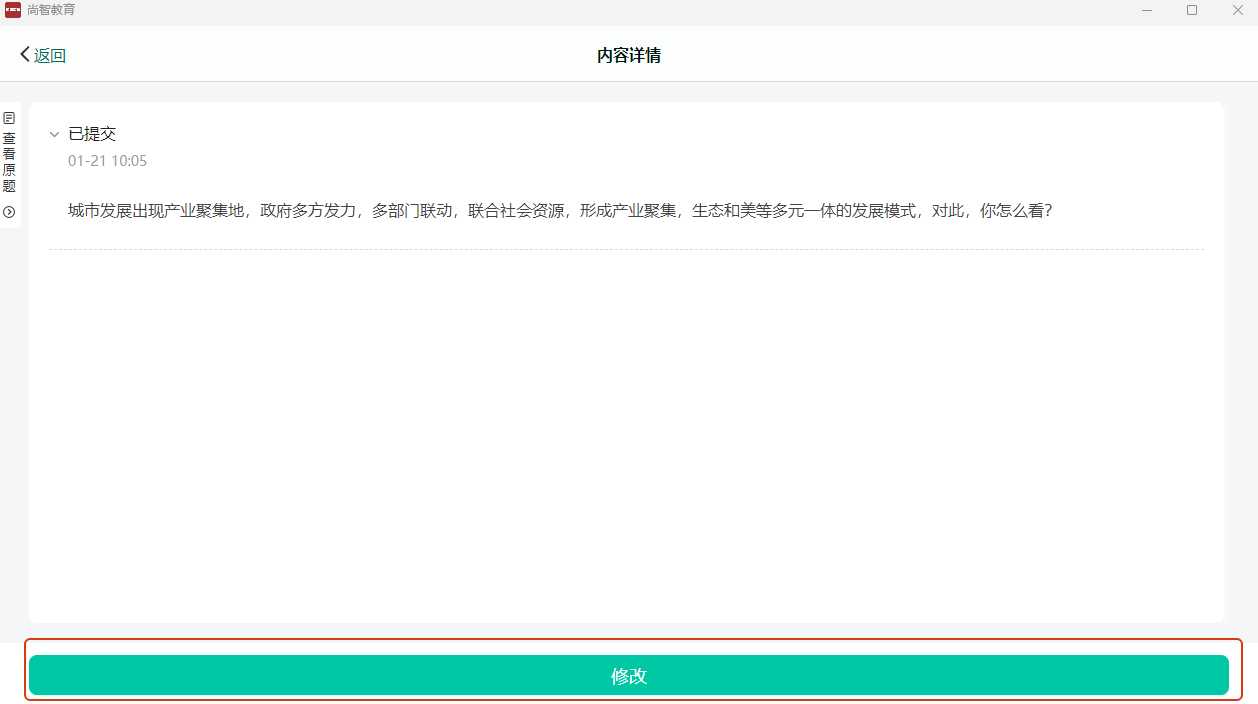Click the back chevron arrow icon
1258x704 pixels.
[25, 55]
